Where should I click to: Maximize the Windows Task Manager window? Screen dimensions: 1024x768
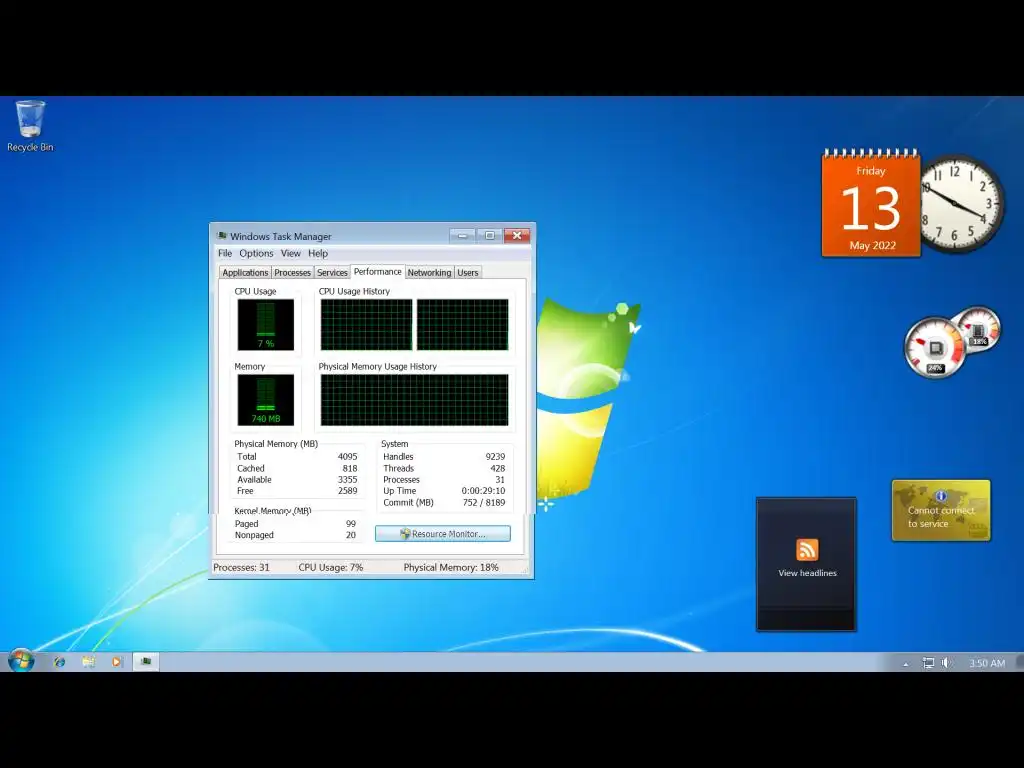tap(490, 235)
